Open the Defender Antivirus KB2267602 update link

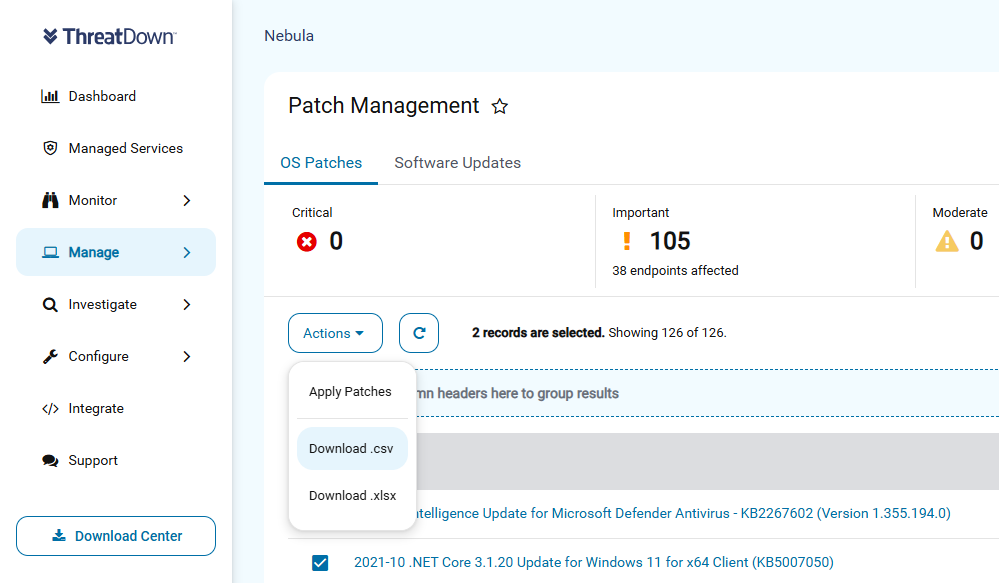(x=683, y=514)
